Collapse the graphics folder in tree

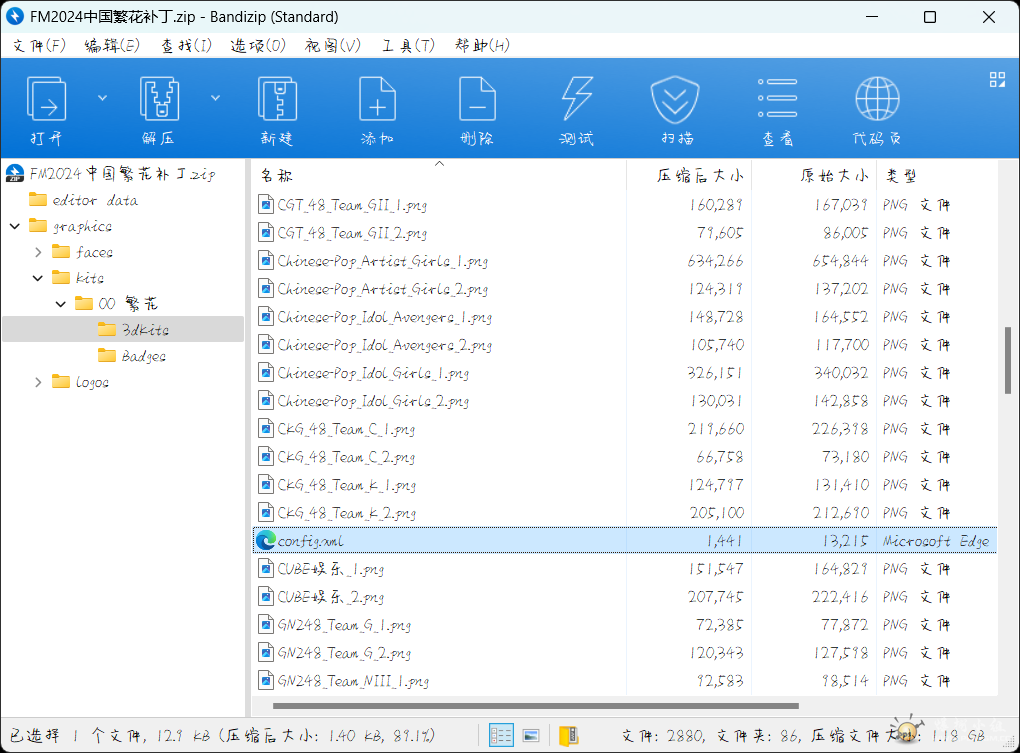[x=15, y=226]
